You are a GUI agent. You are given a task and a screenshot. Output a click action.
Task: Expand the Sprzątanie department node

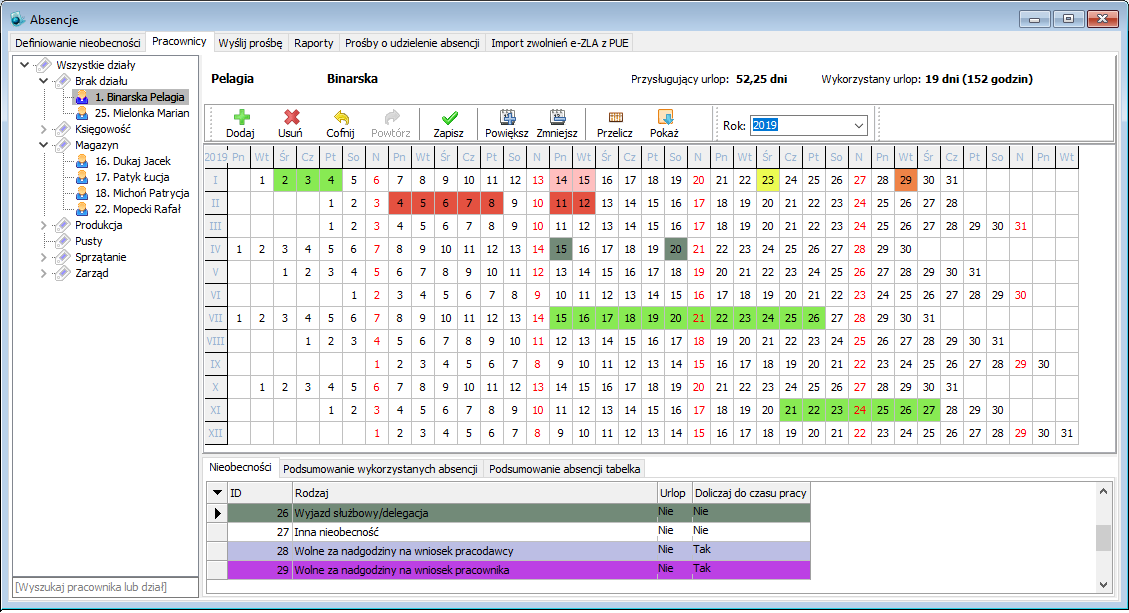pos(44,257)
